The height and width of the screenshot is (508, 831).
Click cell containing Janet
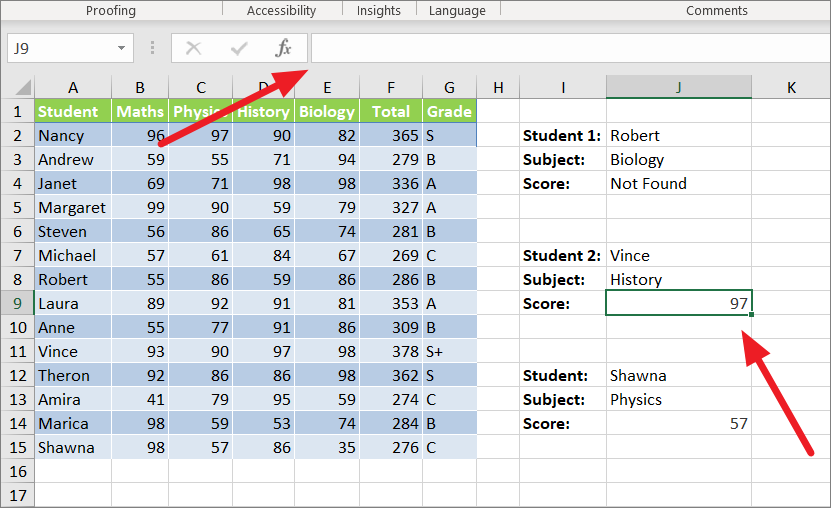(x=73, y=184)
